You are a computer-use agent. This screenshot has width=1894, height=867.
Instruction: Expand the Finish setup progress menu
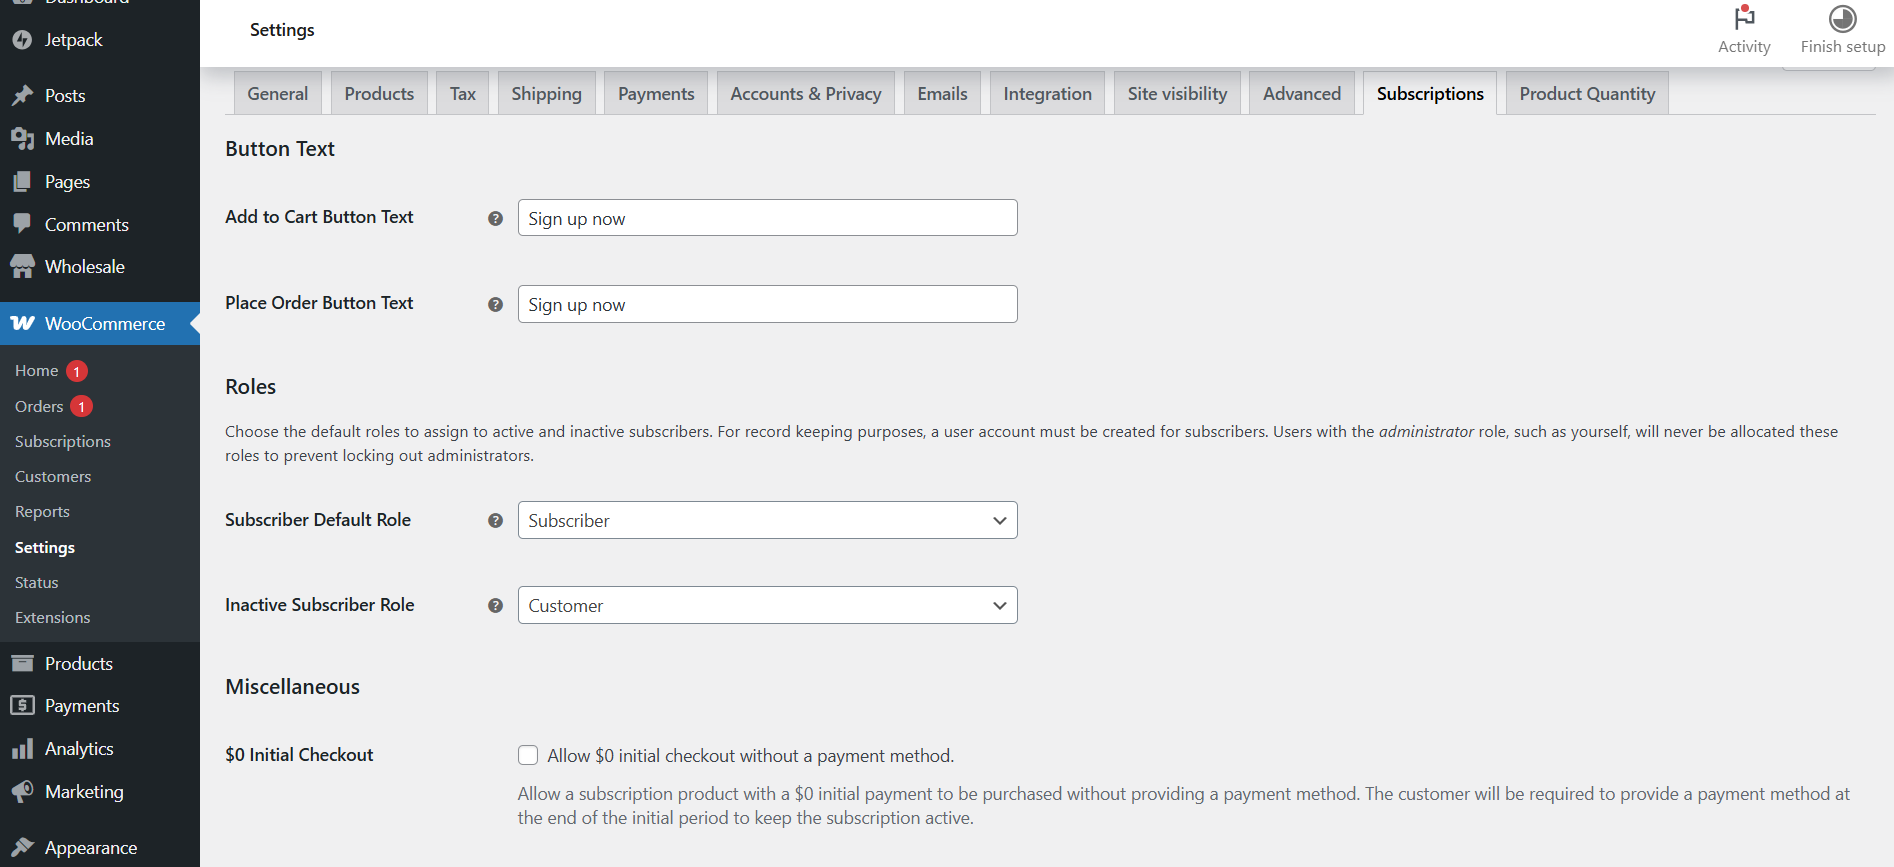coord(1841,18)
